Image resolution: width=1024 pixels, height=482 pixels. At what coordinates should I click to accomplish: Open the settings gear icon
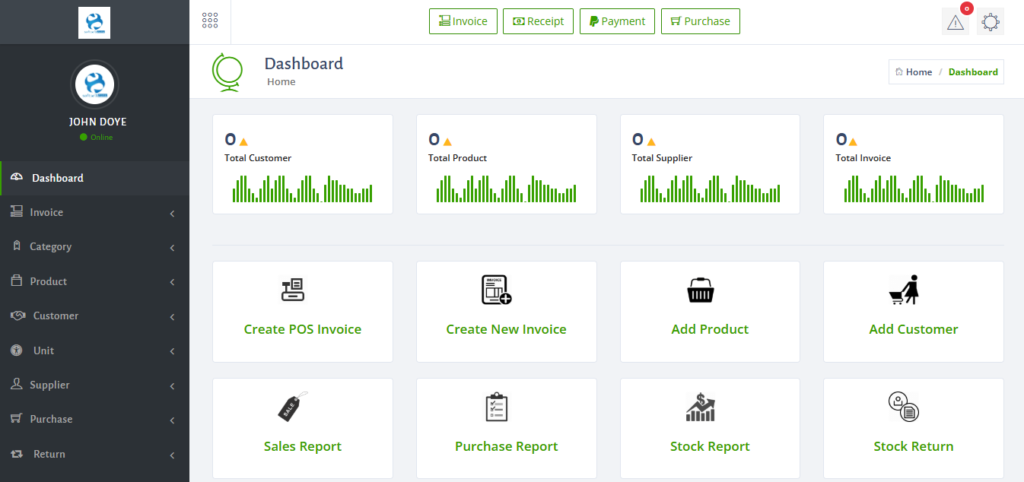(990, 22)
